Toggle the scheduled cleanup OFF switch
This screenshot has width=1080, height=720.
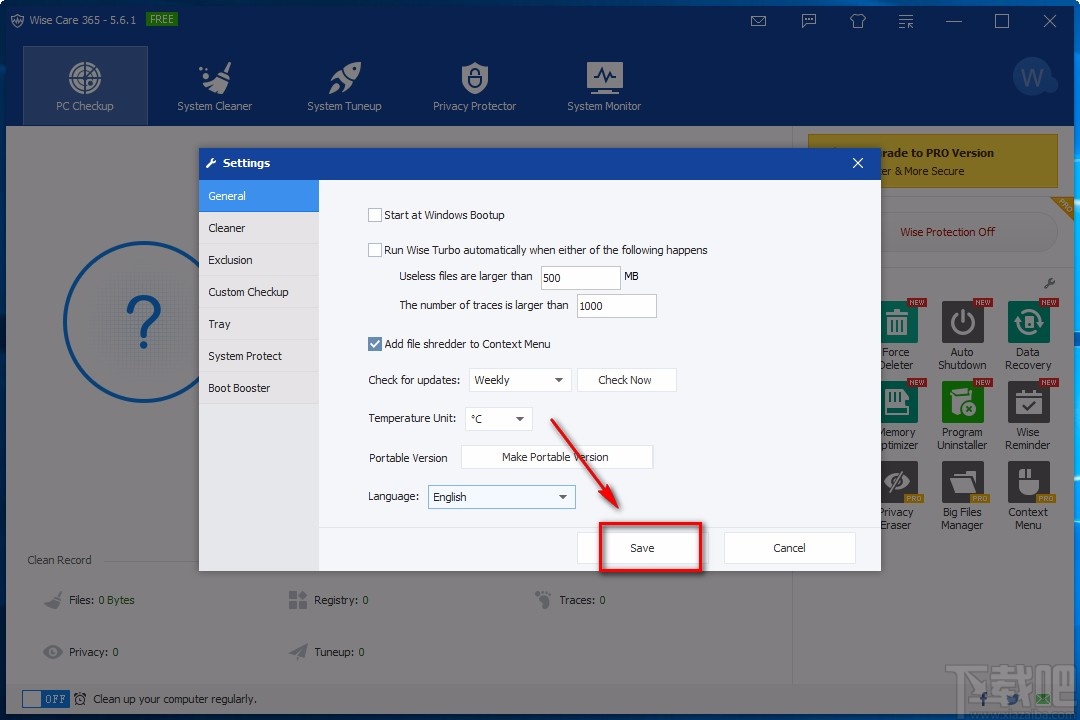click(45, 699)
